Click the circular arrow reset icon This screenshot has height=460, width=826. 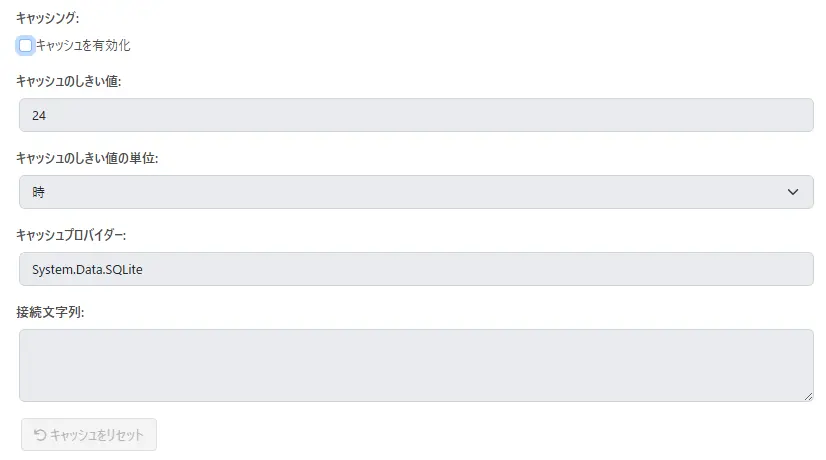point(40,435)
